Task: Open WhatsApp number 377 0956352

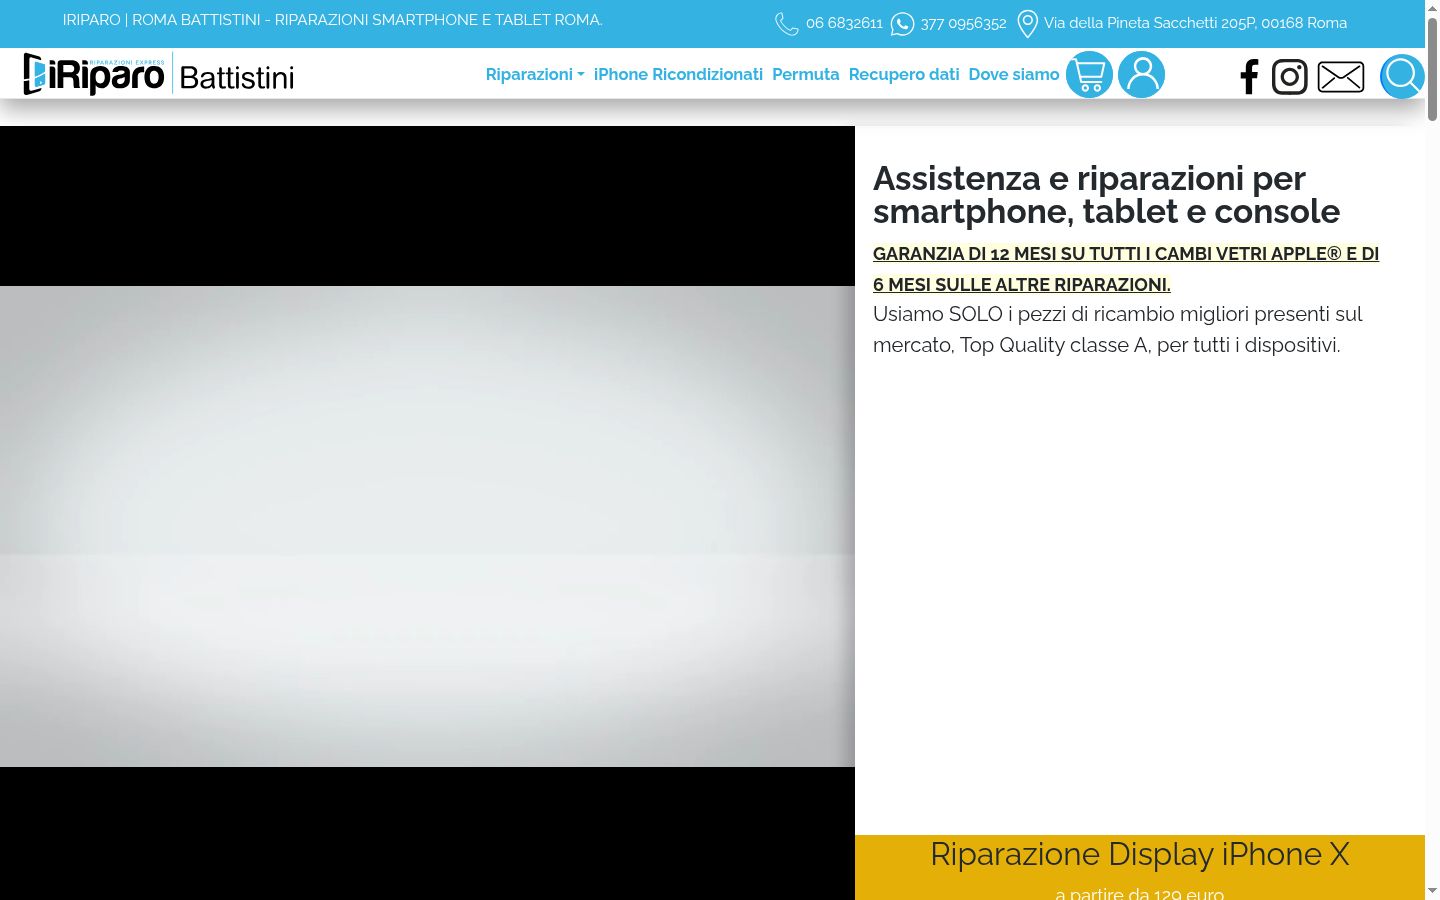Action: coord(963,23)
